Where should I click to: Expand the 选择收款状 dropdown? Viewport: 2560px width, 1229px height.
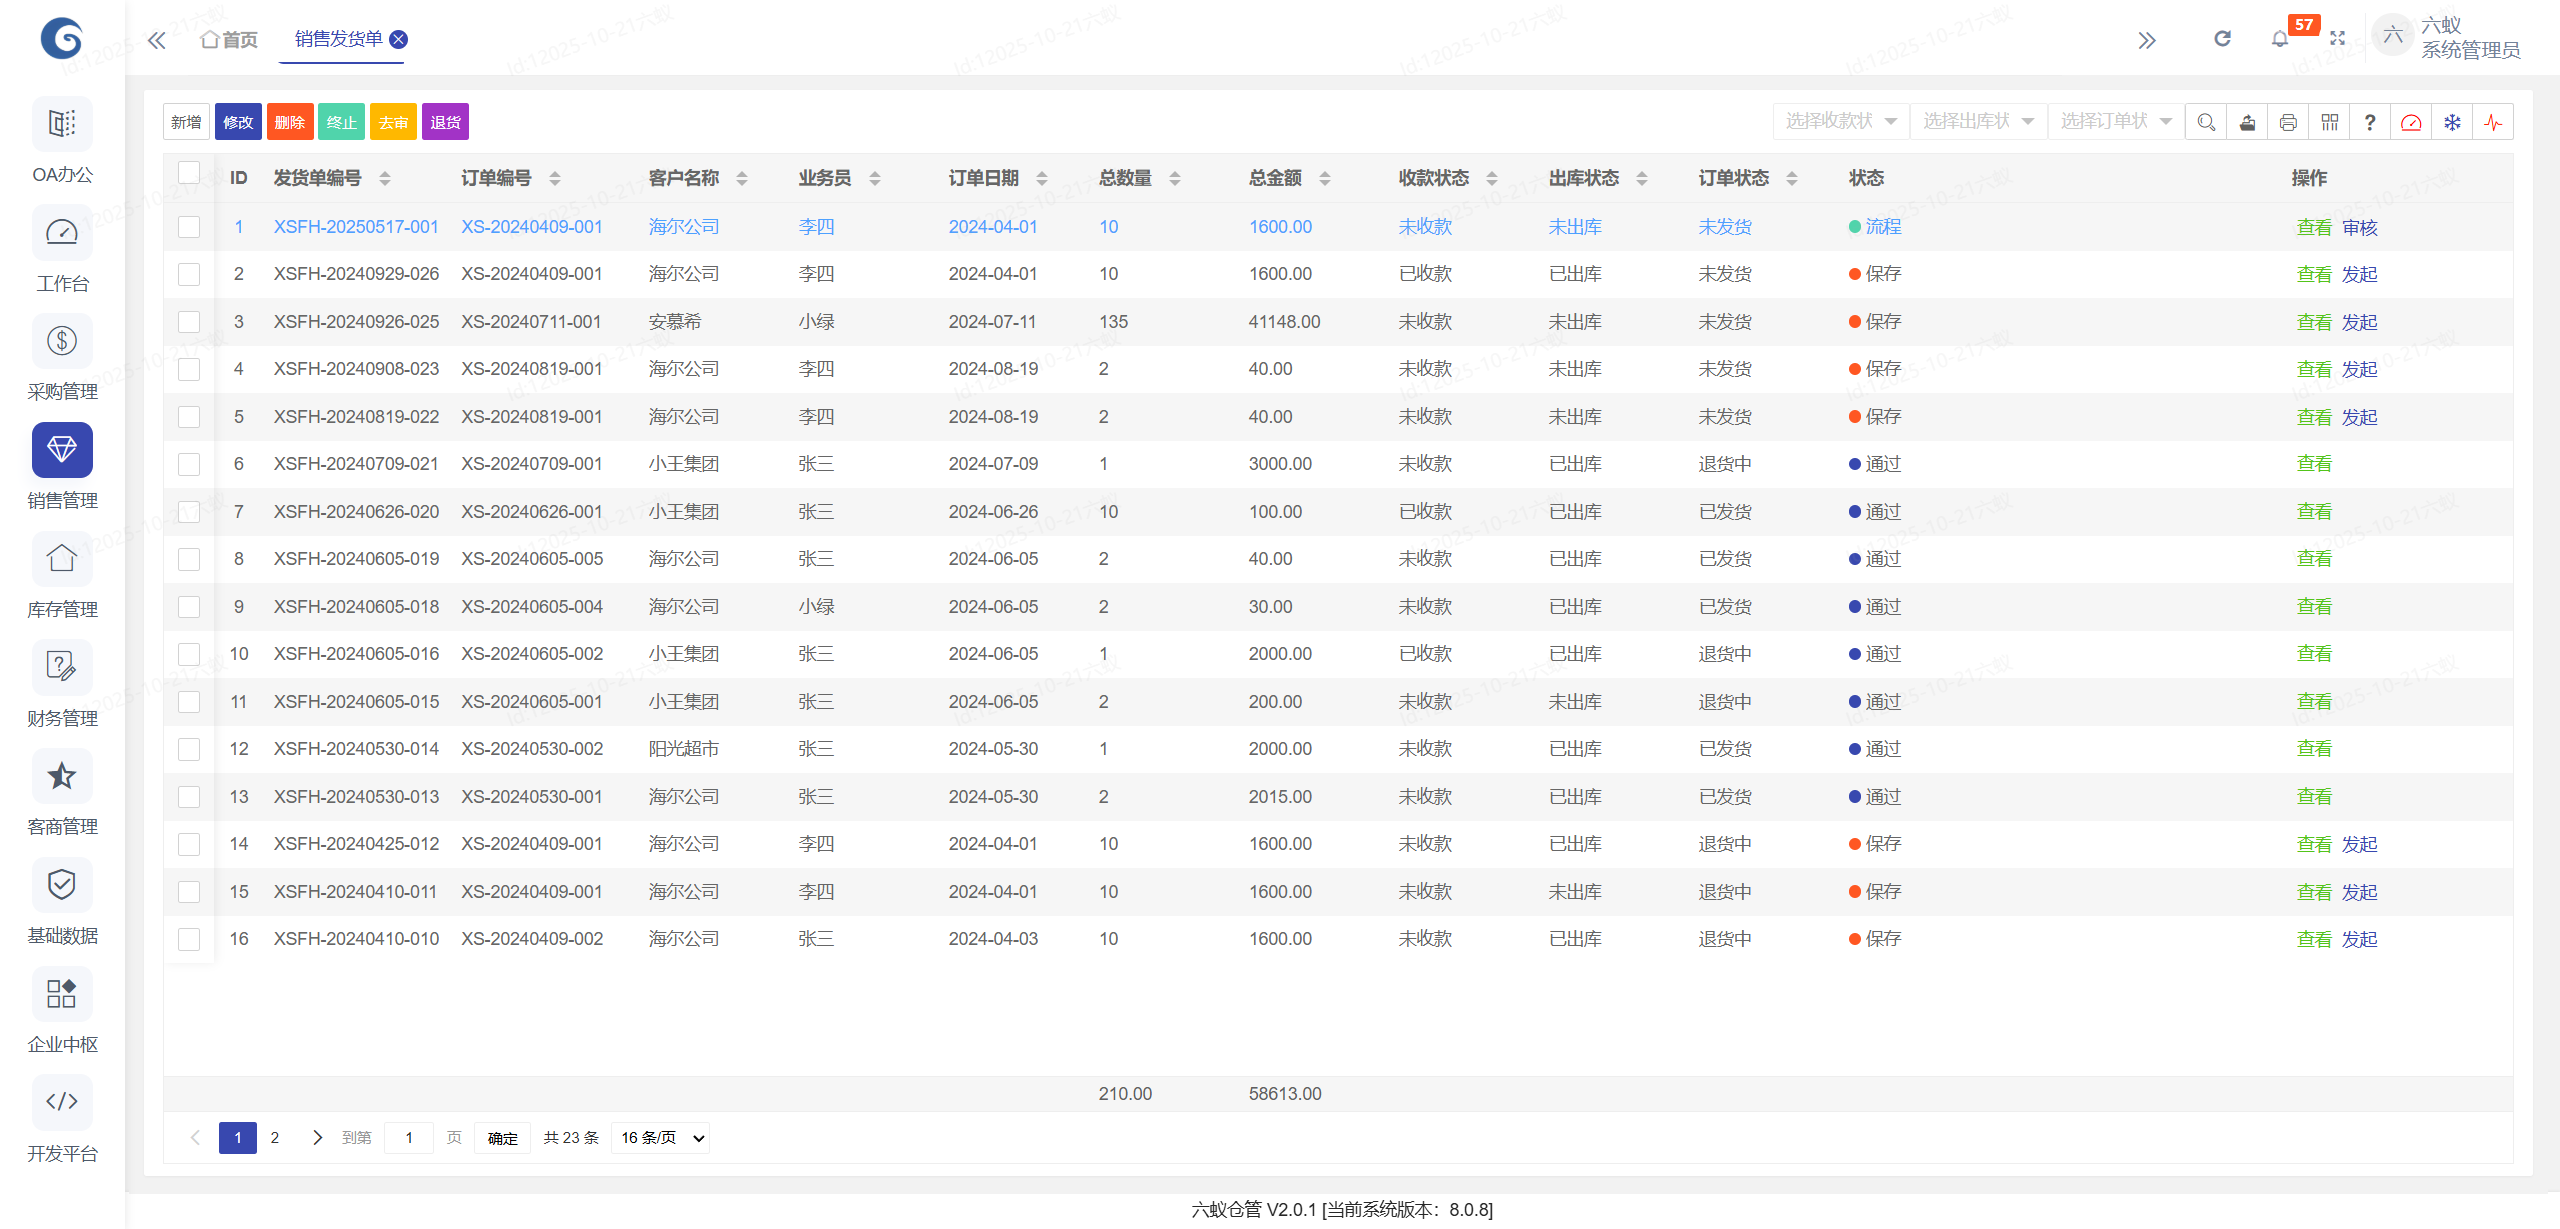(x=1841, y=122)
